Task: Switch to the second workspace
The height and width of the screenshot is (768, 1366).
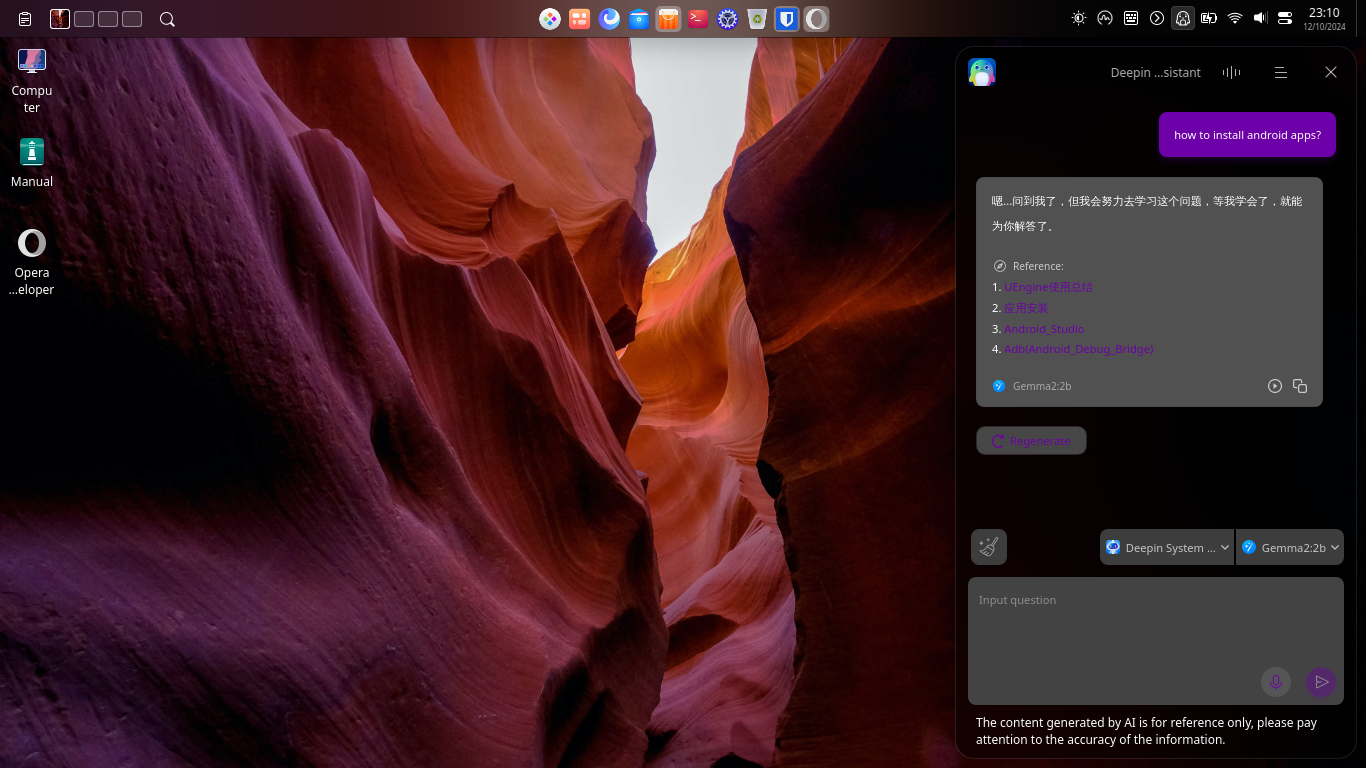Action: pos(84,19)
